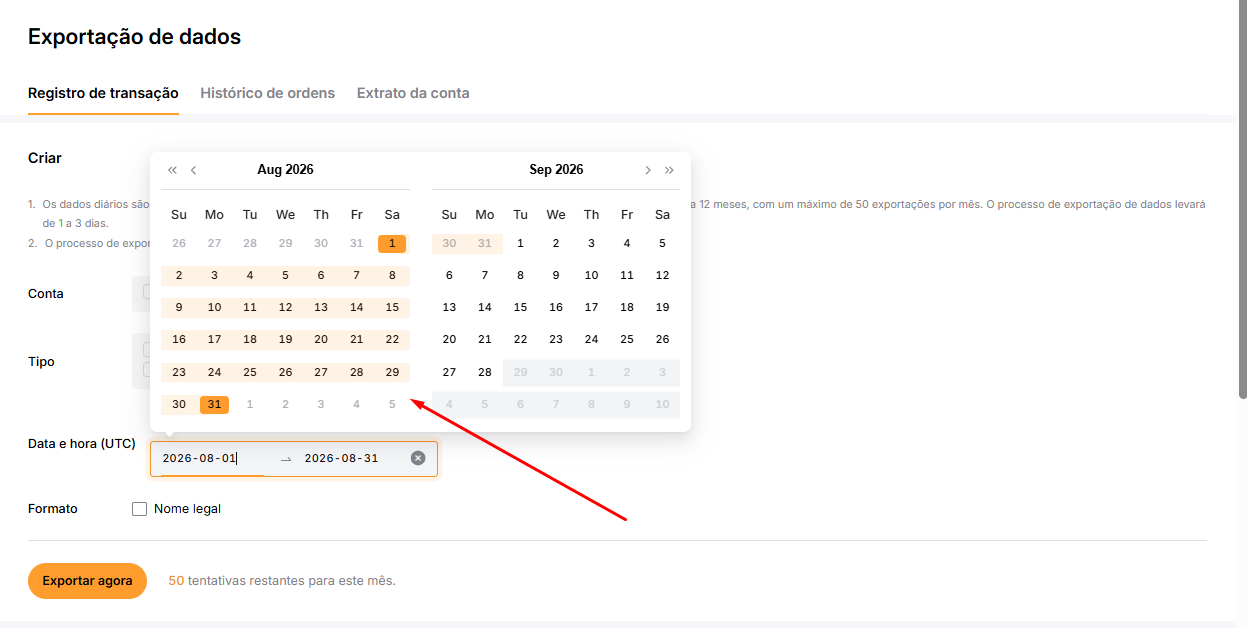Screen dimensions: 1247x628
Task: Select August 29 in the calendar
Action: click(x=392, y=372)
